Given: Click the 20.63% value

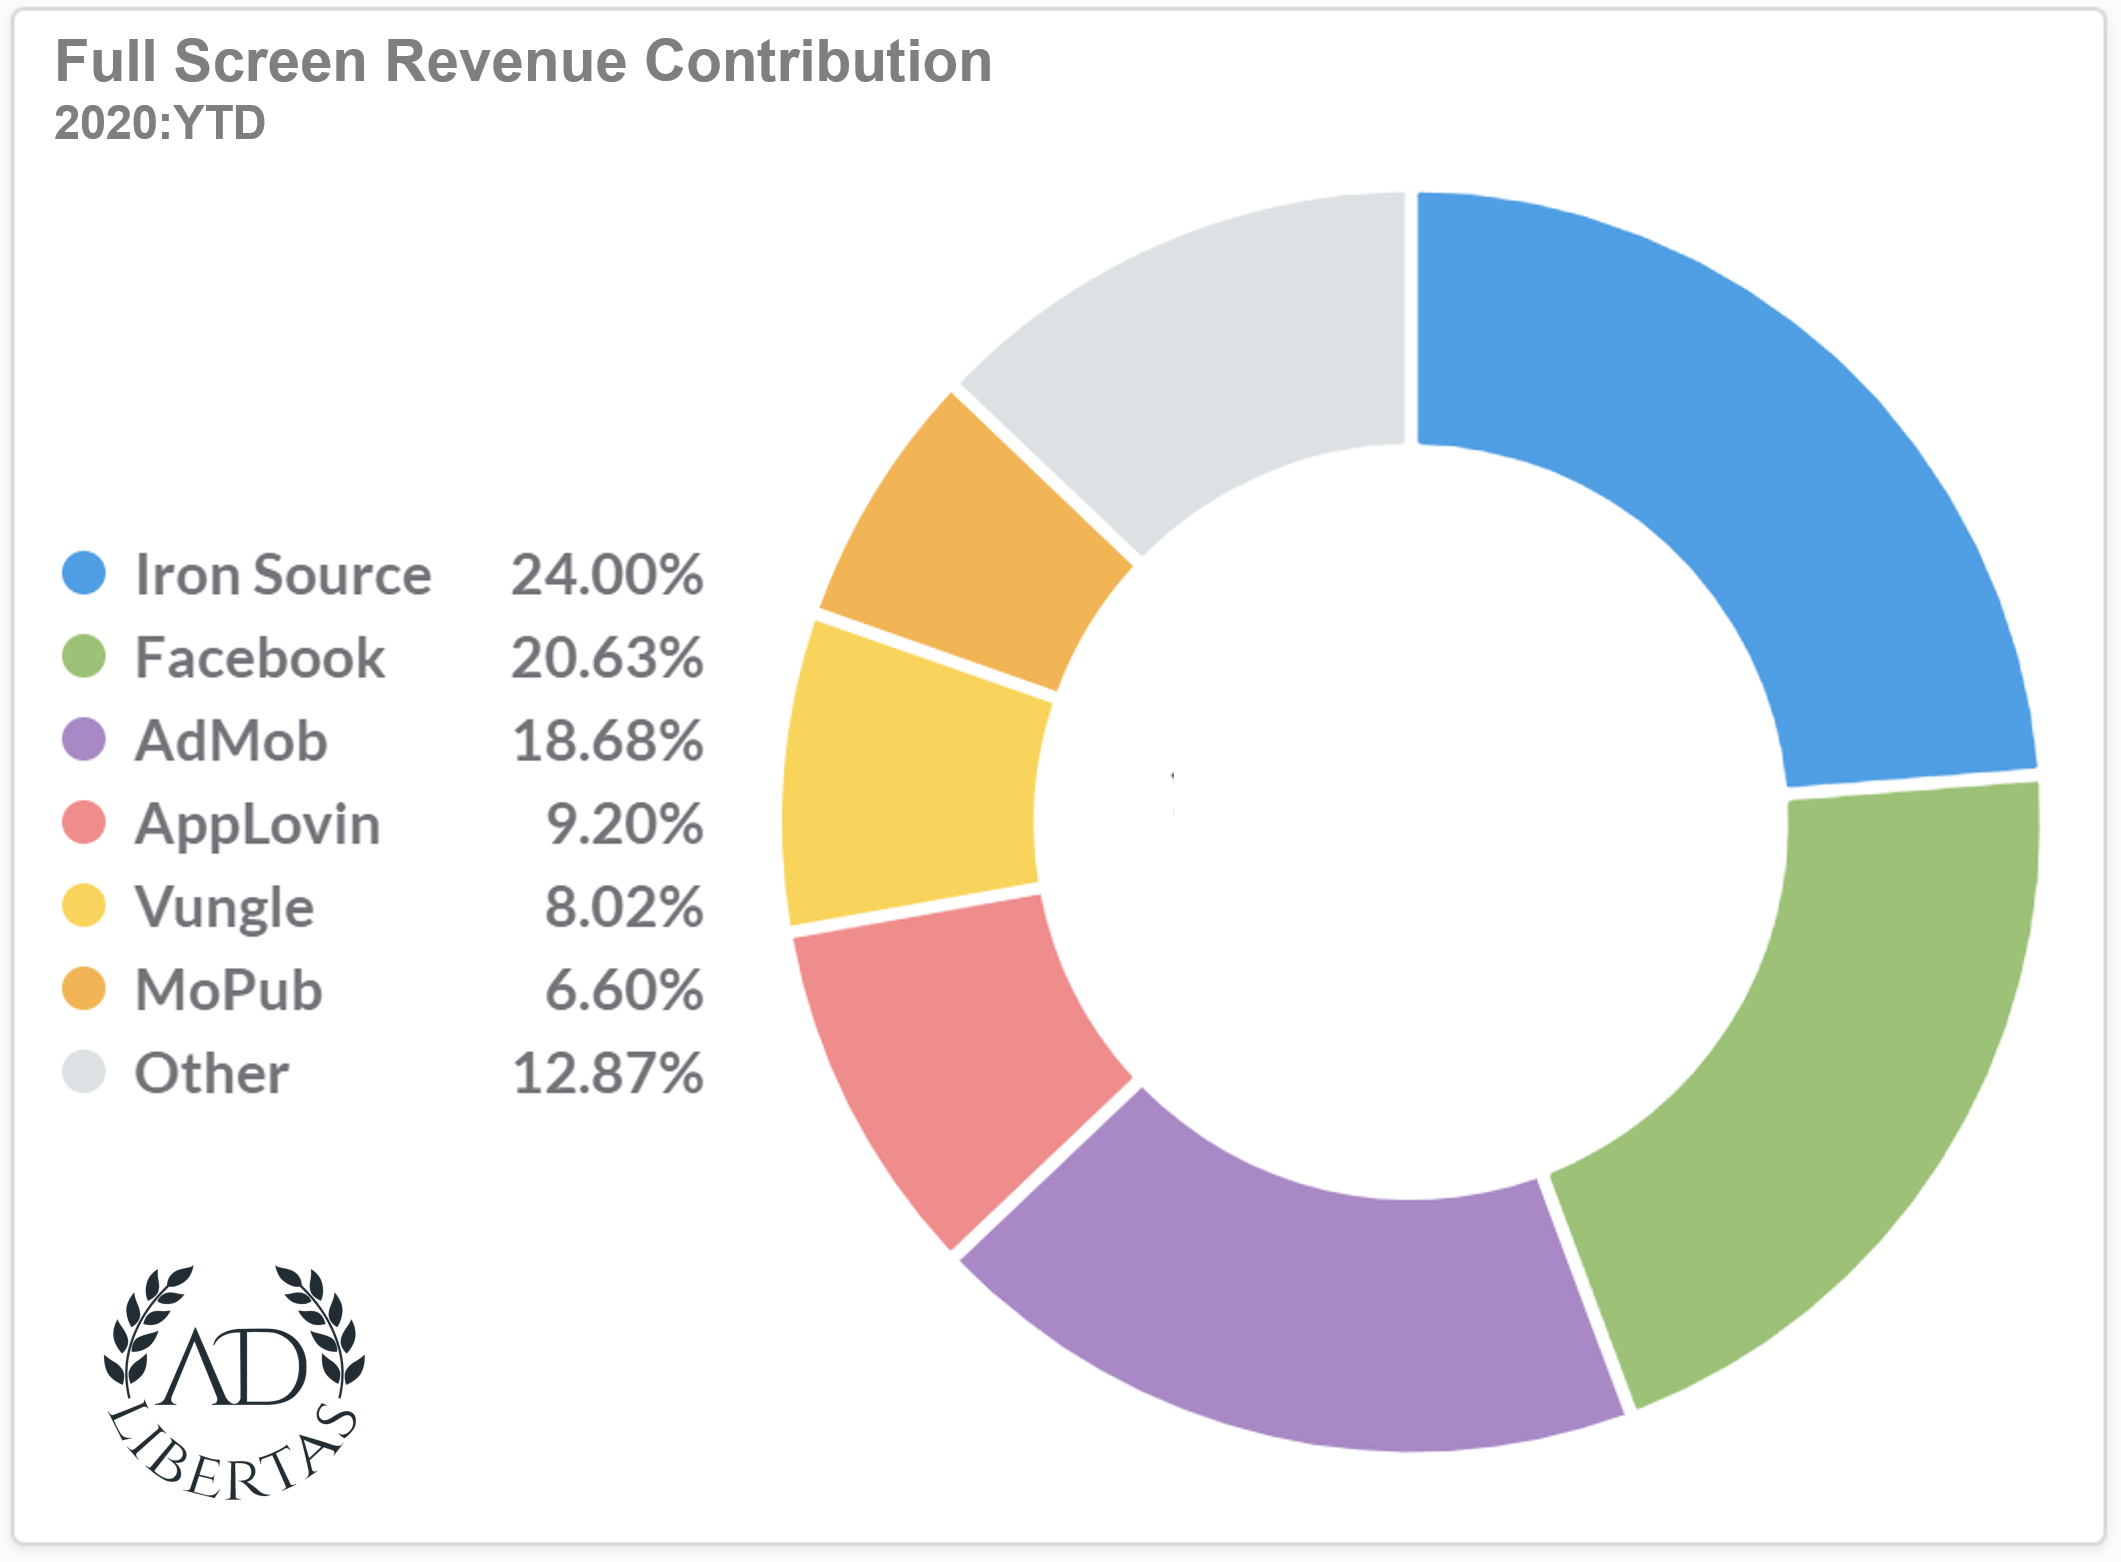Looking at the screenshot, I should [x=607, y=658].
